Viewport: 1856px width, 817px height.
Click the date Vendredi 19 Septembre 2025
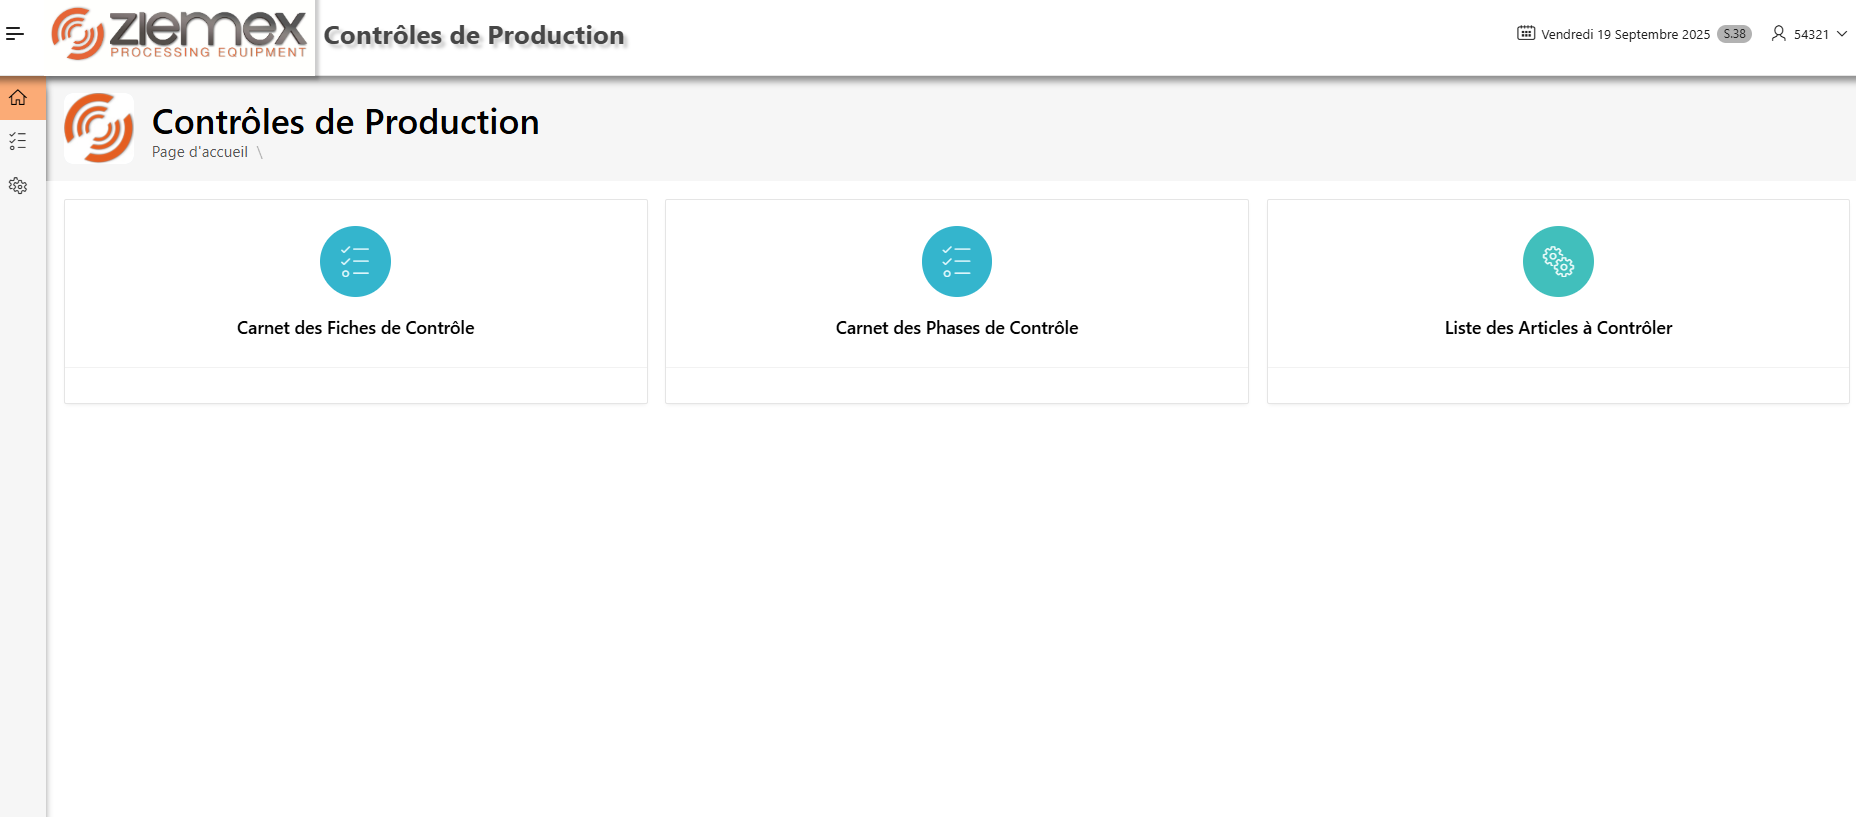coord(1625,34)
